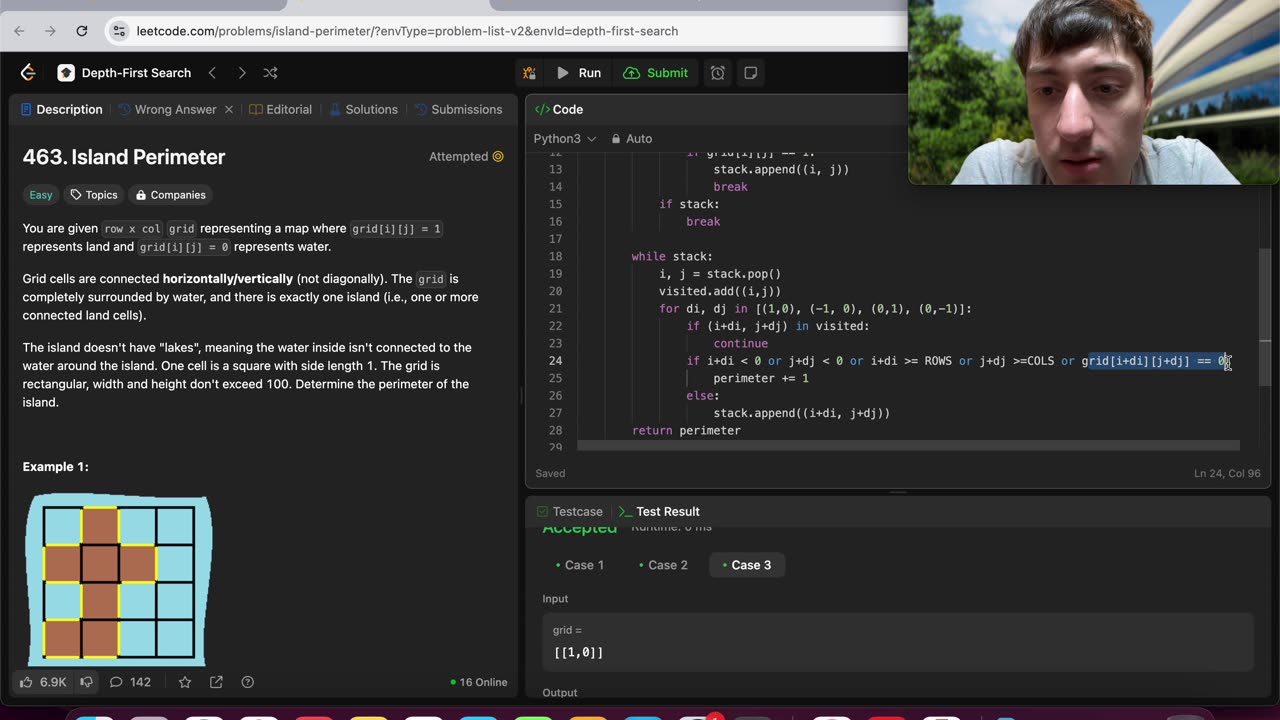Click the Easy difficulty badge
1280x720 pixels.
(x=40, y=195)
